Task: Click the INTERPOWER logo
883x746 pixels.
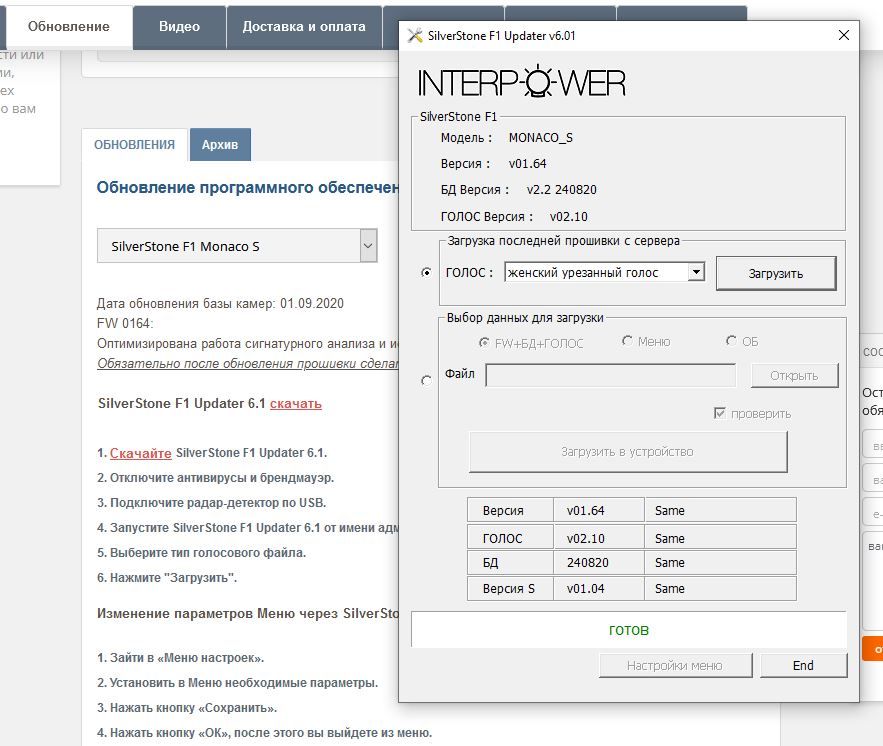Action: 521,83
